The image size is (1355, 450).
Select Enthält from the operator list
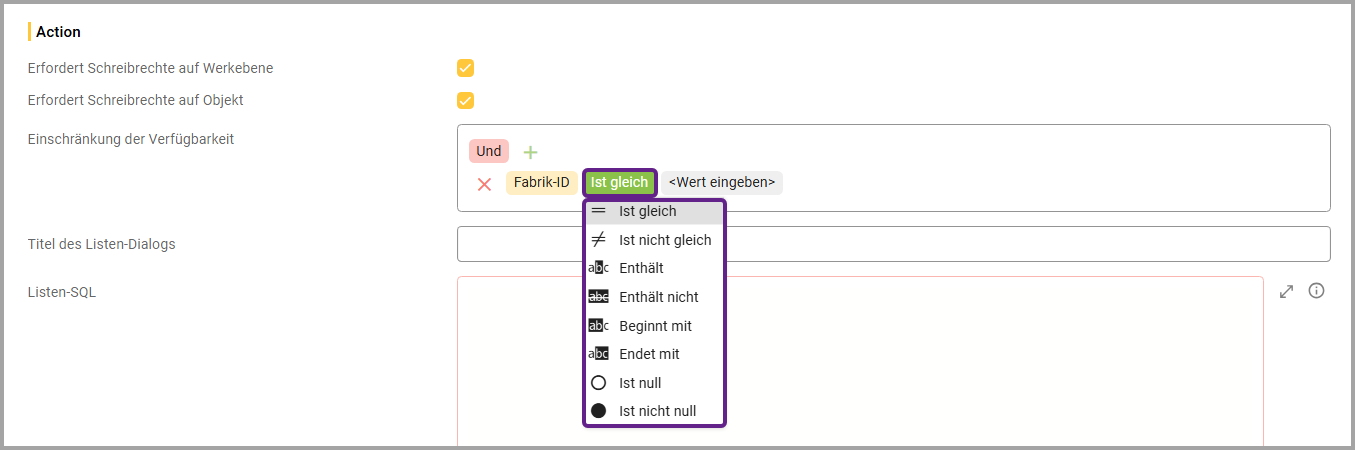coord(641,268)
